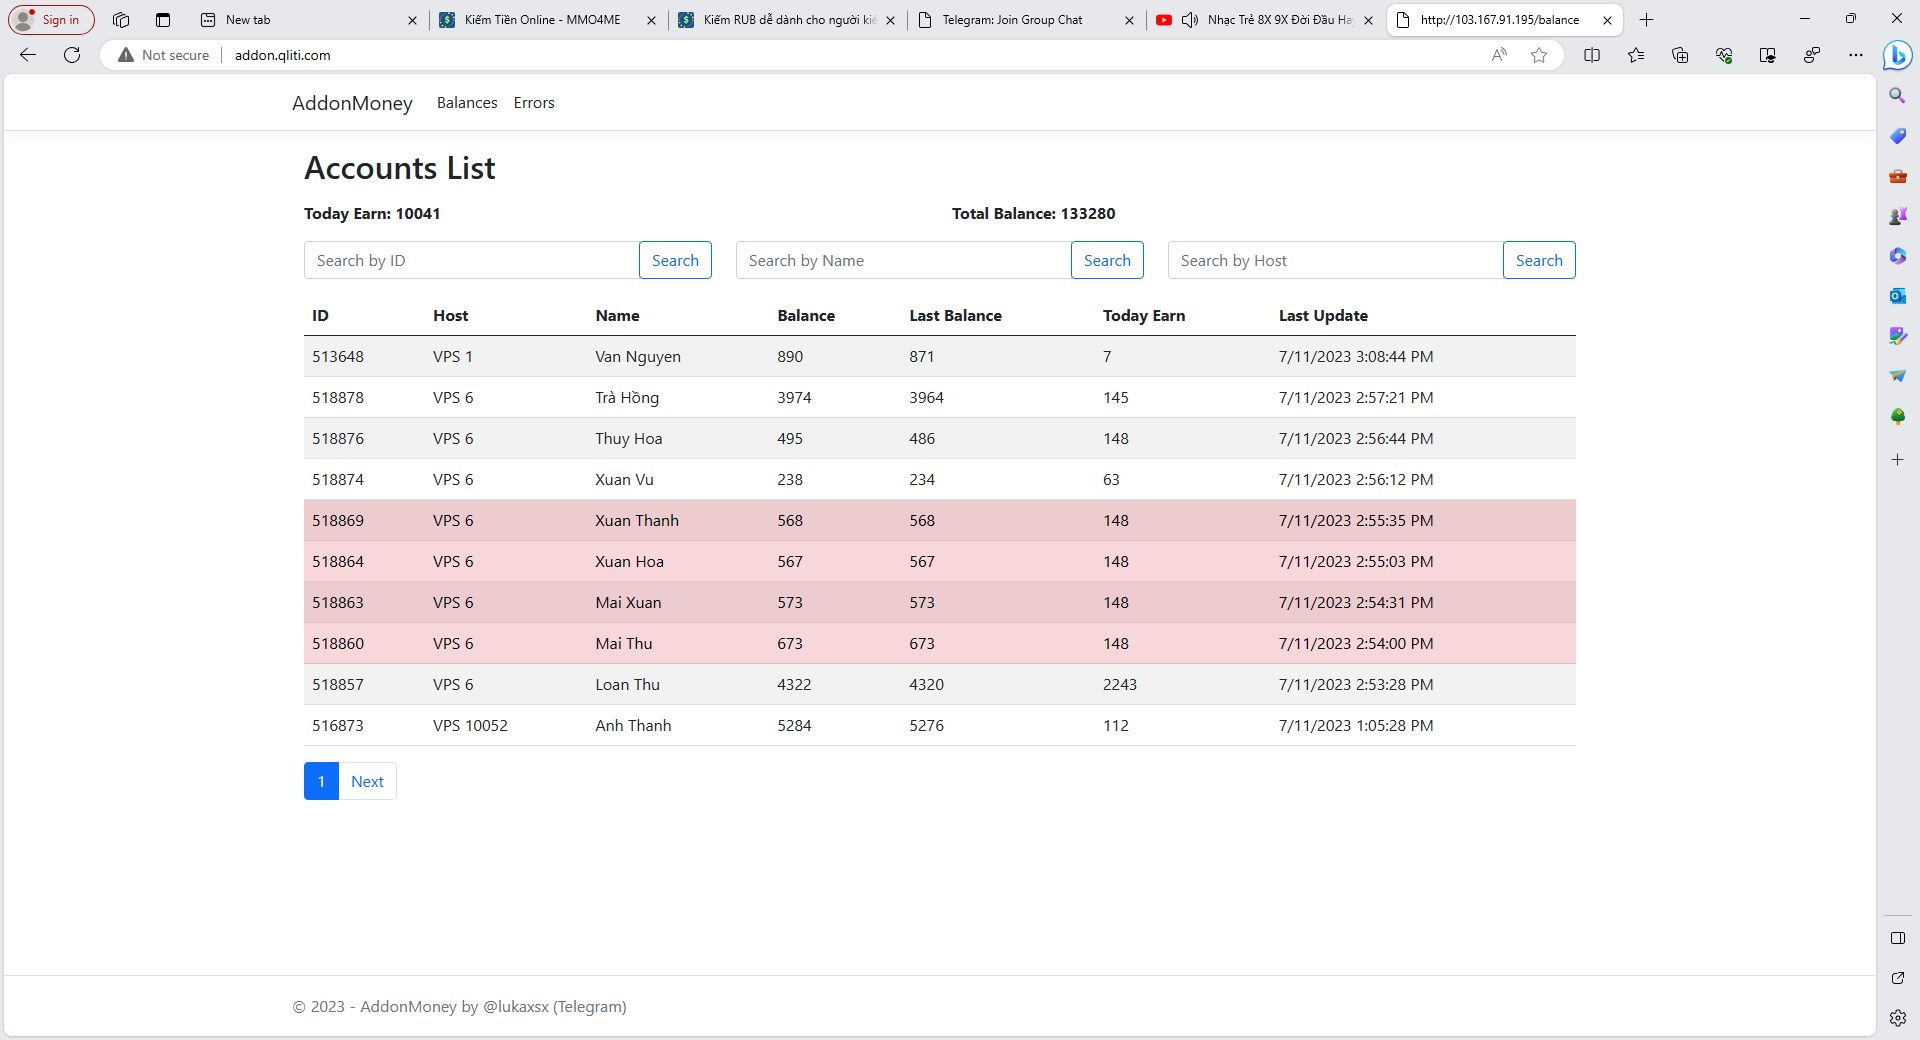Click the Outlook icon in the sidebar
This screenshot has width=1920, height=1040.
pyautogui.click(x=1897, y=296)
